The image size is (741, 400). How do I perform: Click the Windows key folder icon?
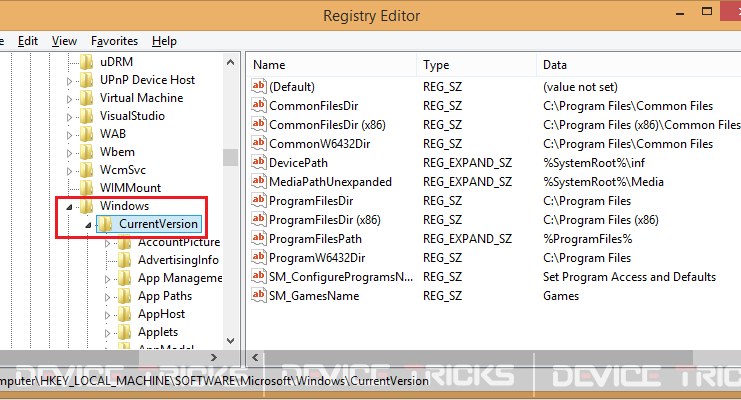[86, 206]
